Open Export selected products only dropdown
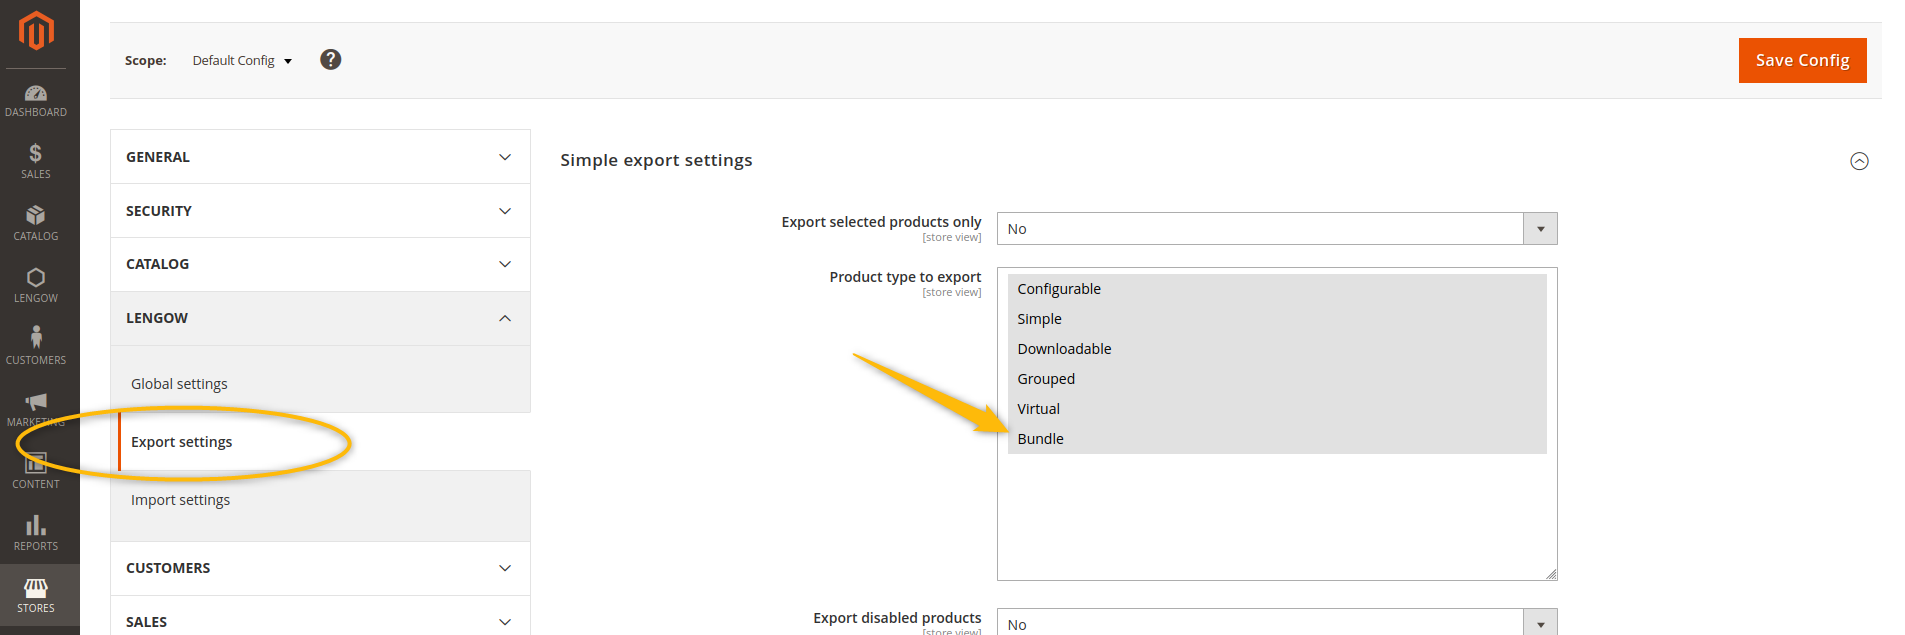 click(1276, 229)
